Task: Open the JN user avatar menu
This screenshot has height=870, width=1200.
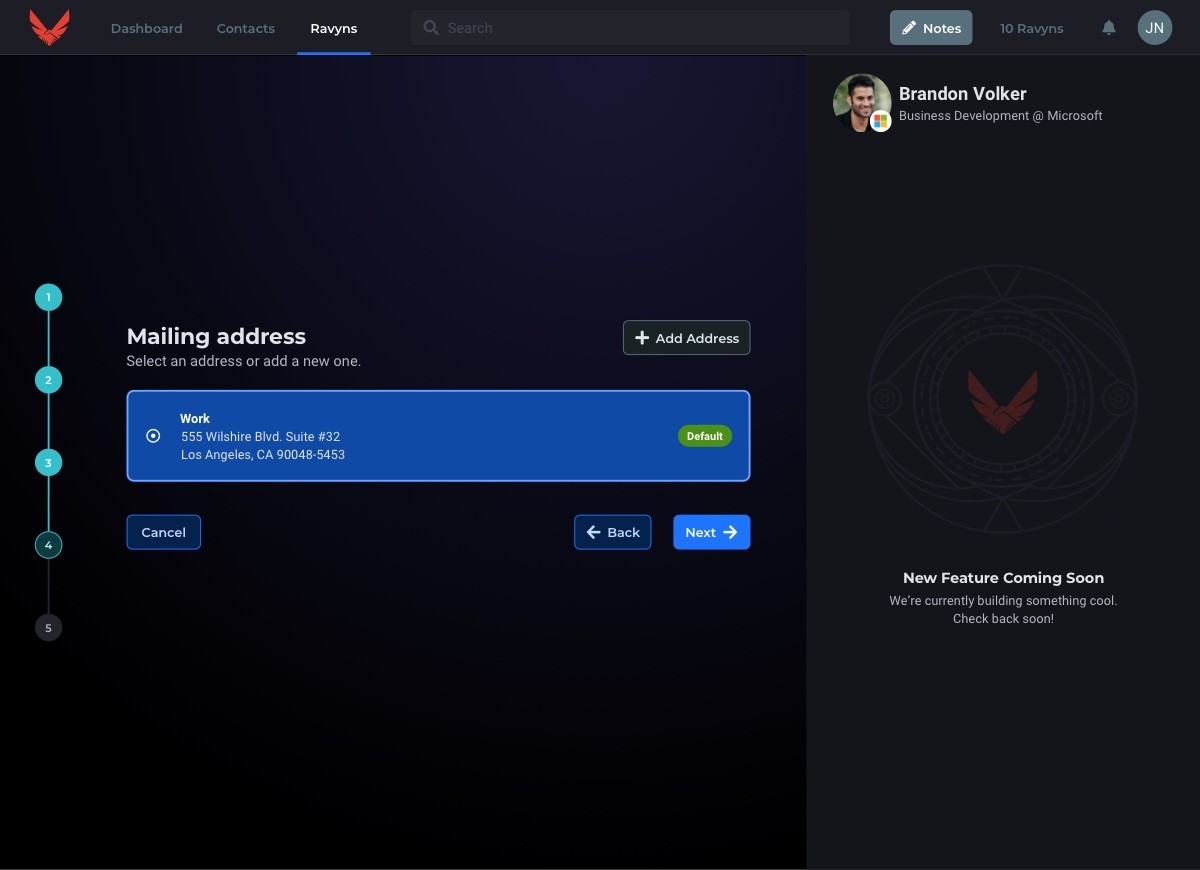Action: (1154, 28)
